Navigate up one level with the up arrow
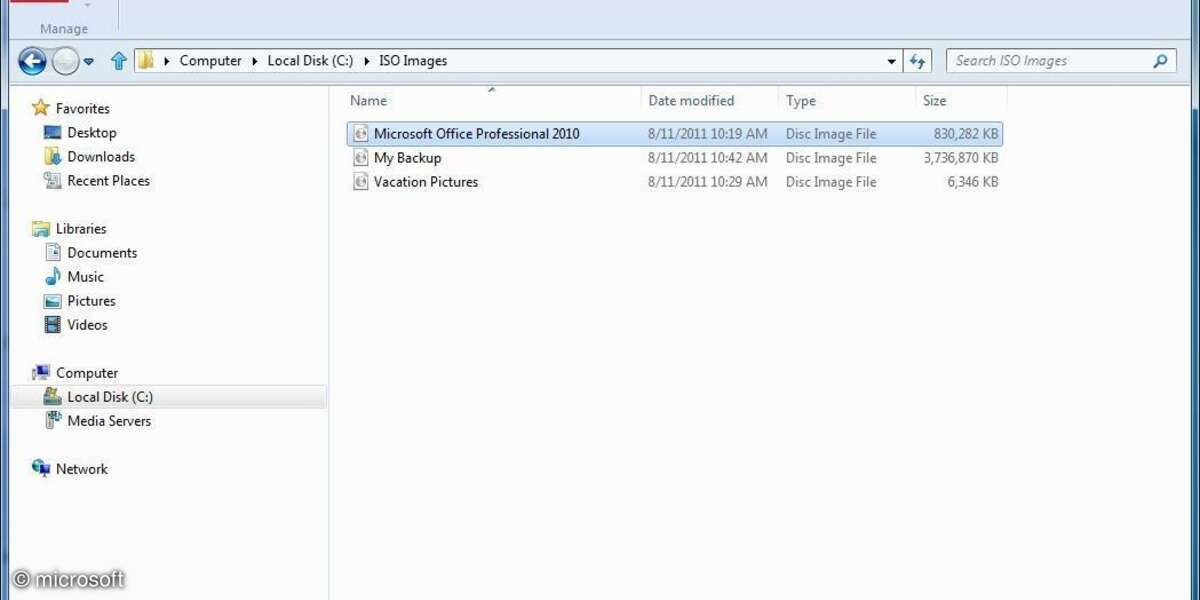This screenshot has height=600, width=1200. [118, 60]
